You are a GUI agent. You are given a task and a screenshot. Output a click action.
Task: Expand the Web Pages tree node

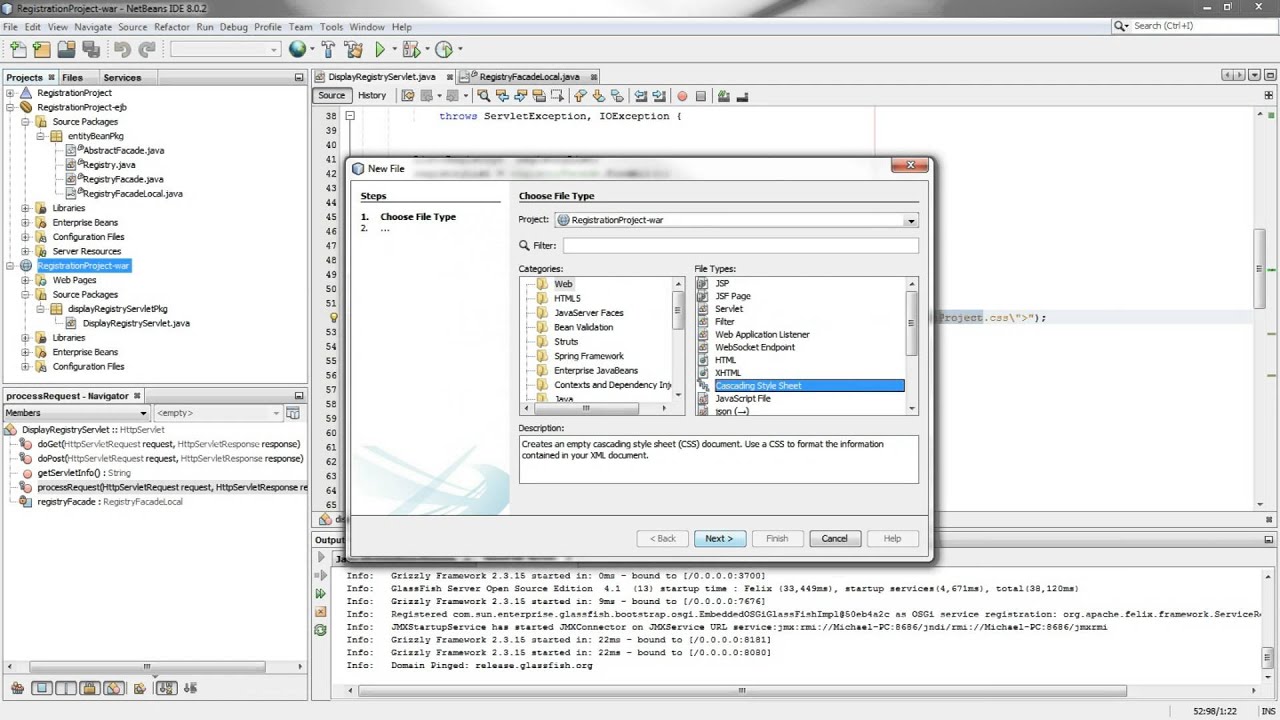click(26, 280)
